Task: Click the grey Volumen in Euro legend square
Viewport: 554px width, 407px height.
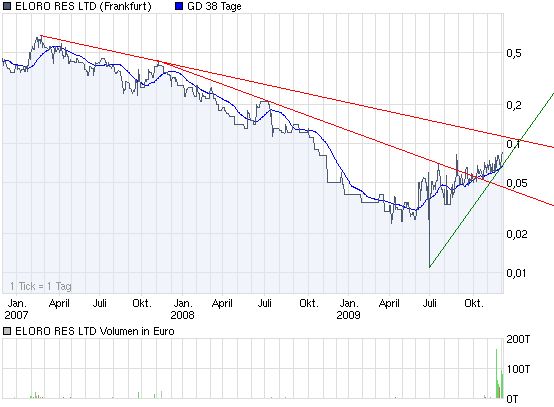Action: pyautogui.click(x=7, y=331)
